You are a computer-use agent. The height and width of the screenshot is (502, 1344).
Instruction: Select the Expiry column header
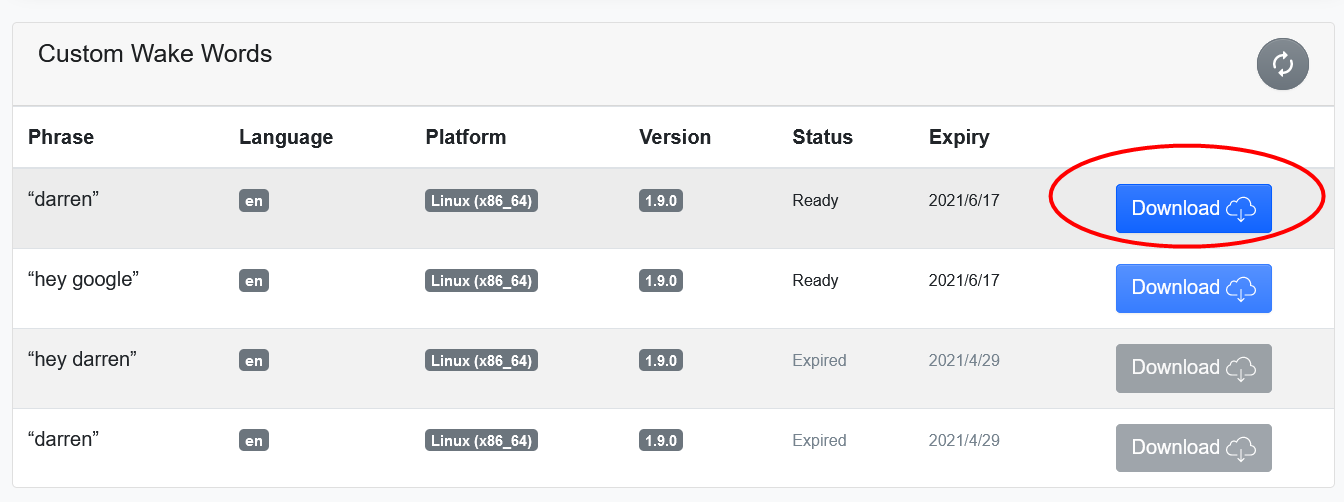(959, 137)
